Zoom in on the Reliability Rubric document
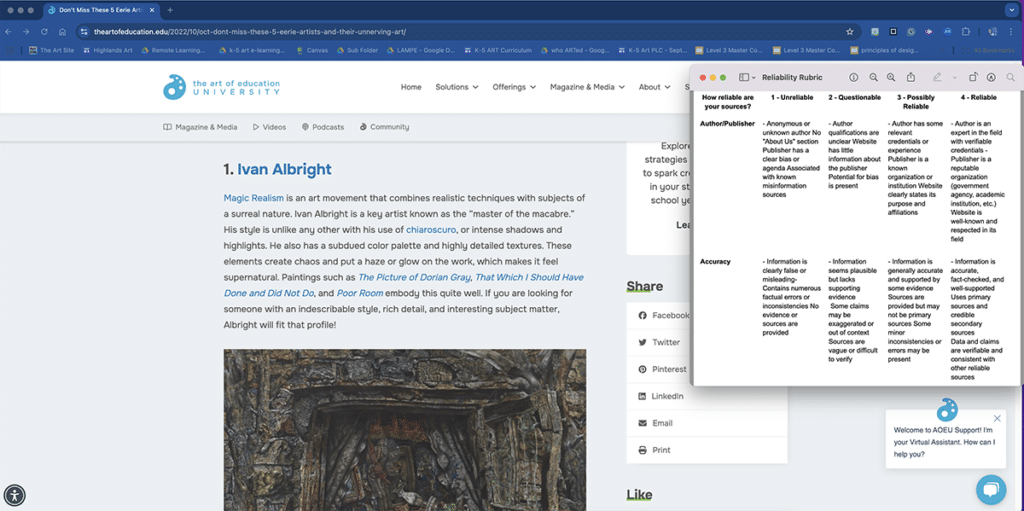Image resolution: width=1024 pixels, height=511 pixels. (891, 77)
